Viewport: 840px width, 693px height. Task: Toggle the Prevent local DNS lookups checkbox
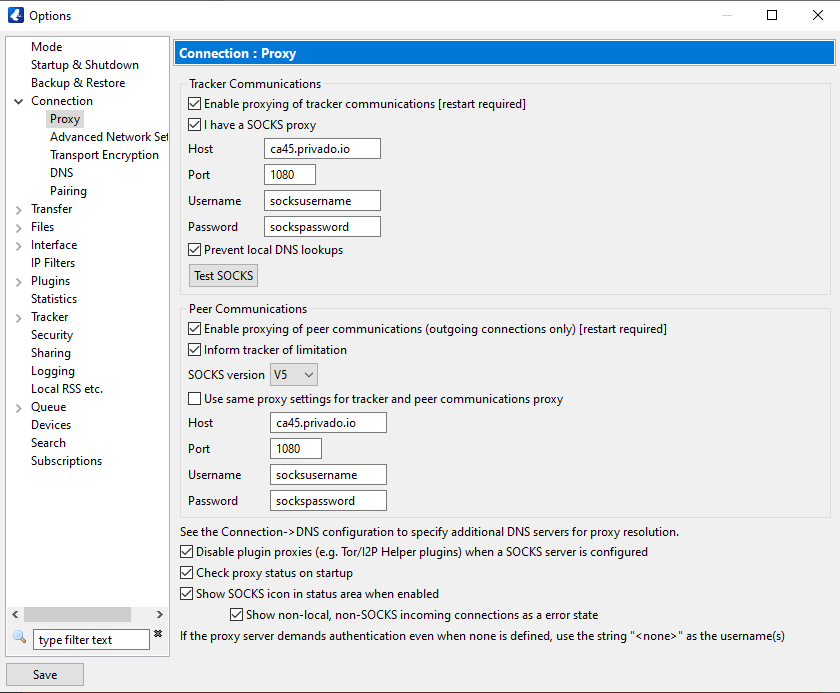coord(195,250)
